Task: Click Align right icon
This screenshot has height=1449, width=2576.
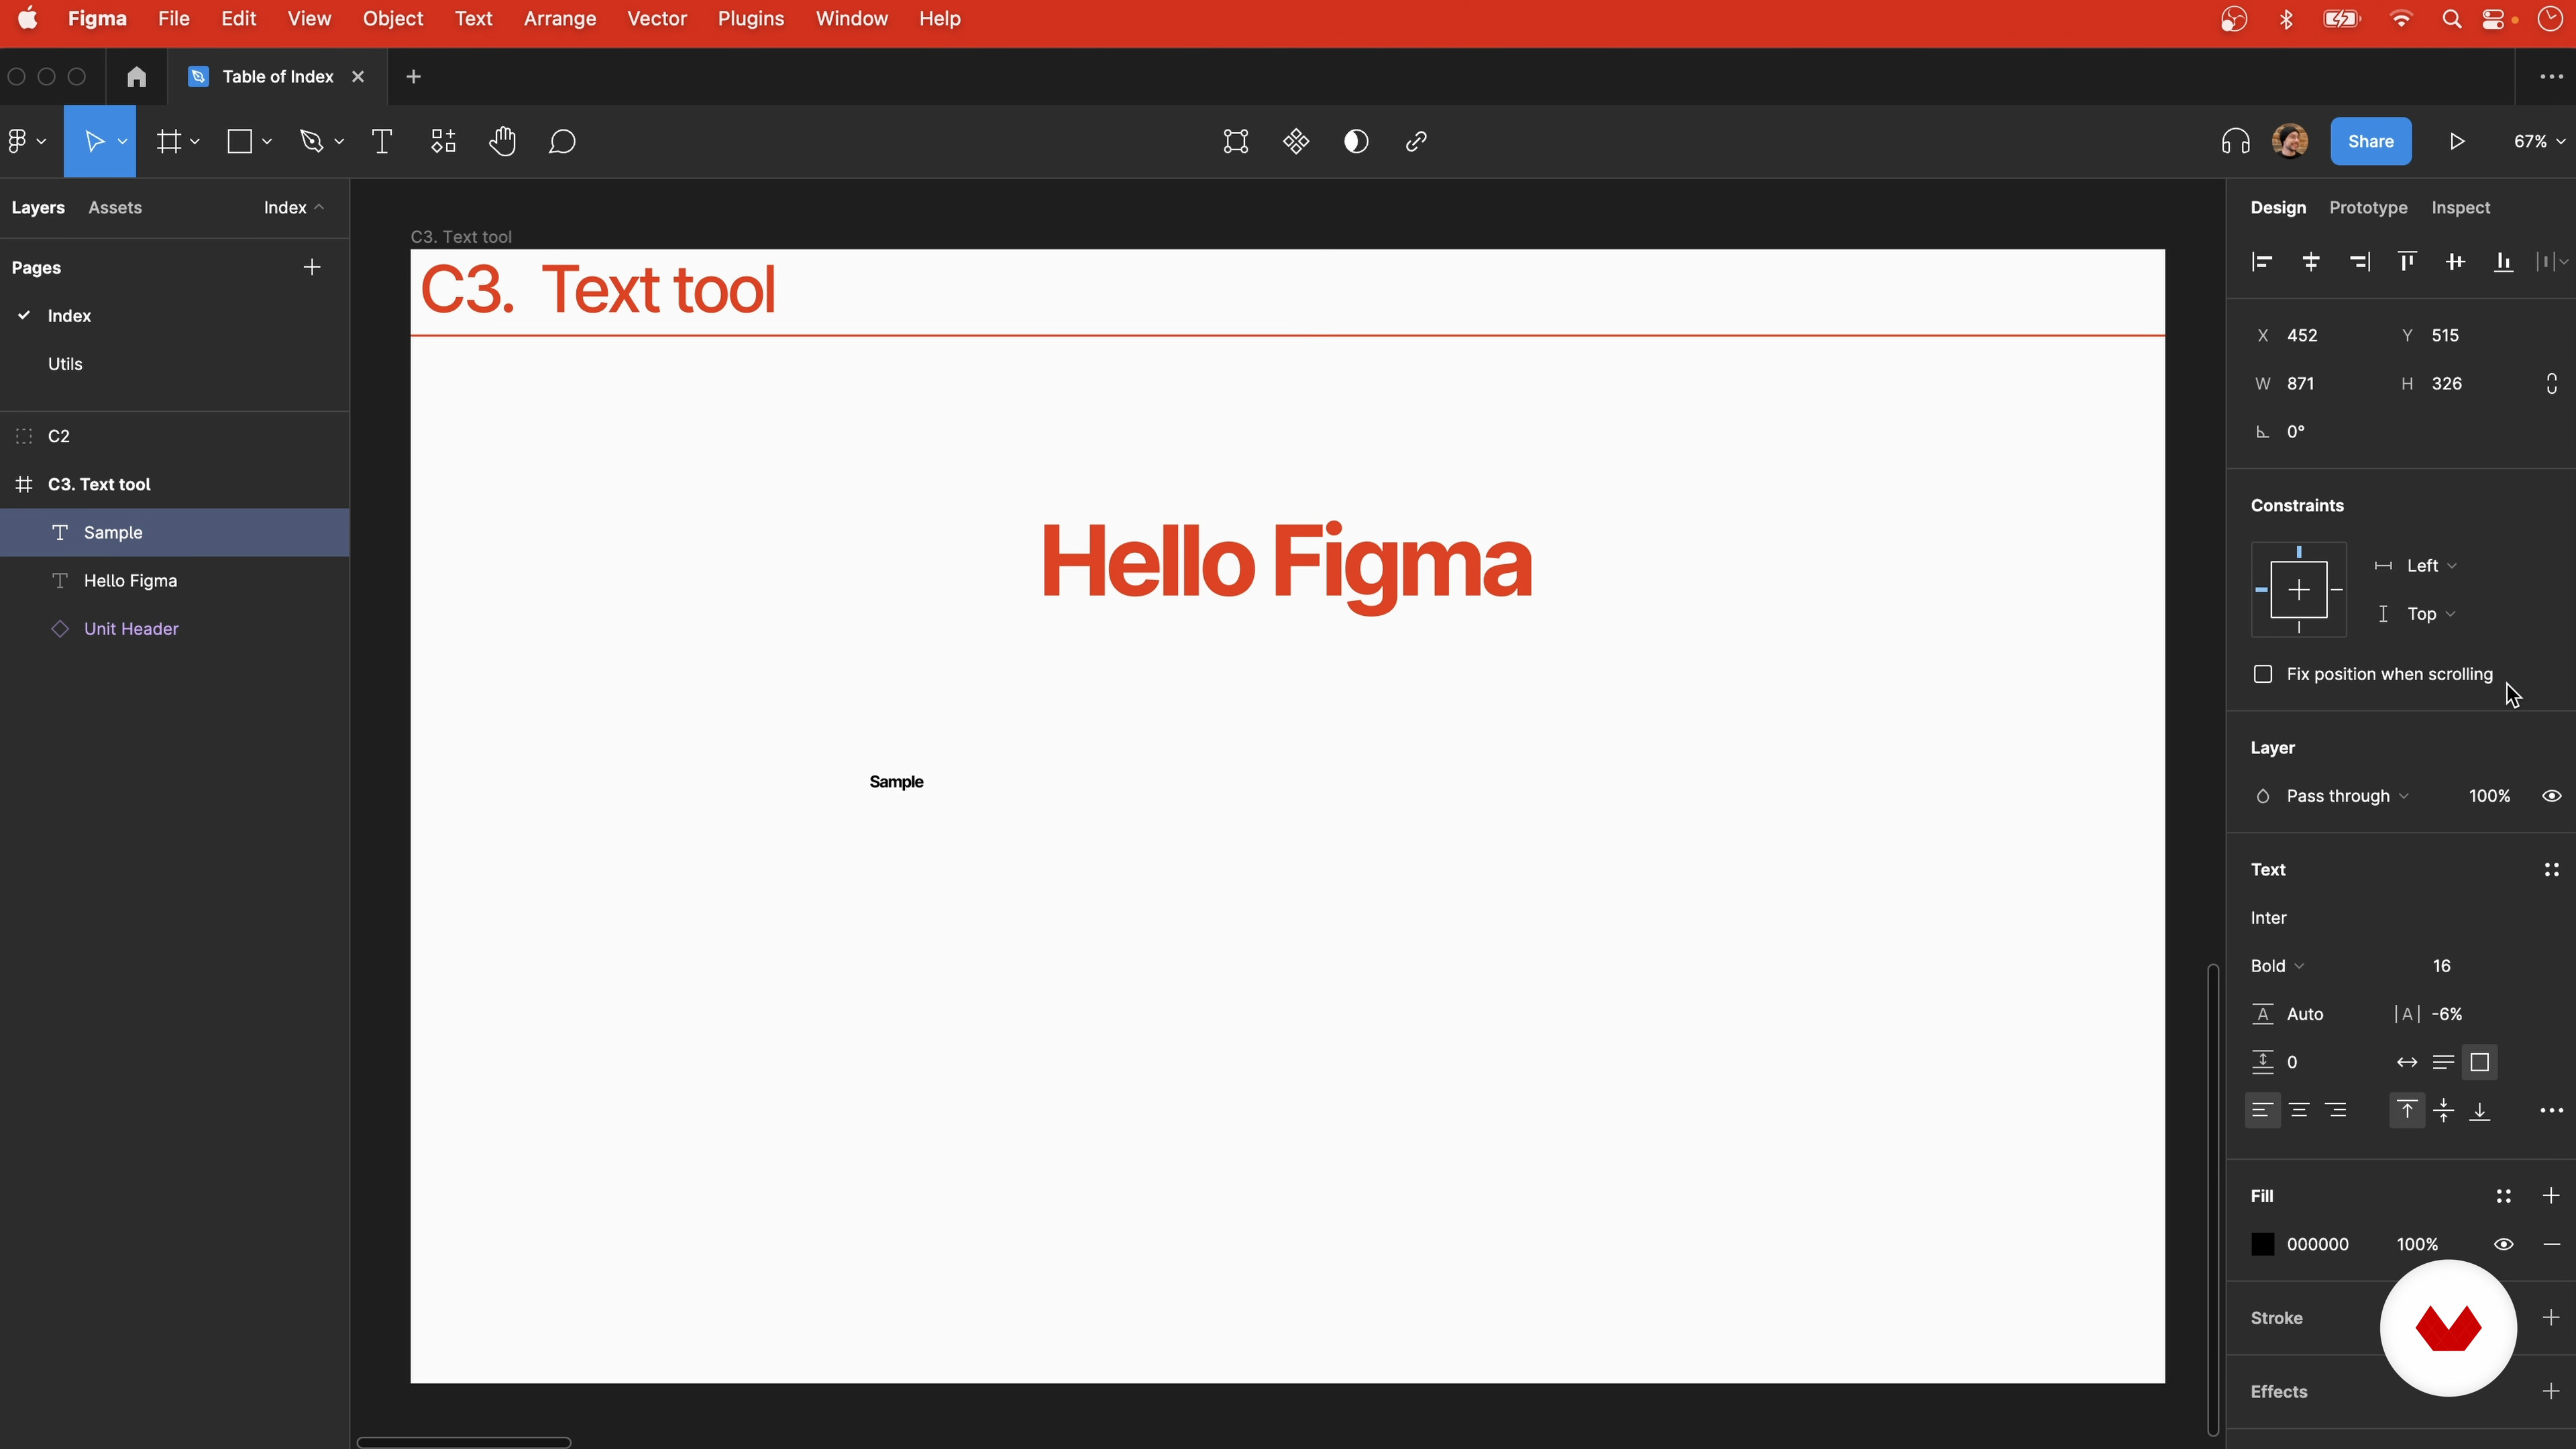Action: tap(2359, 262)
